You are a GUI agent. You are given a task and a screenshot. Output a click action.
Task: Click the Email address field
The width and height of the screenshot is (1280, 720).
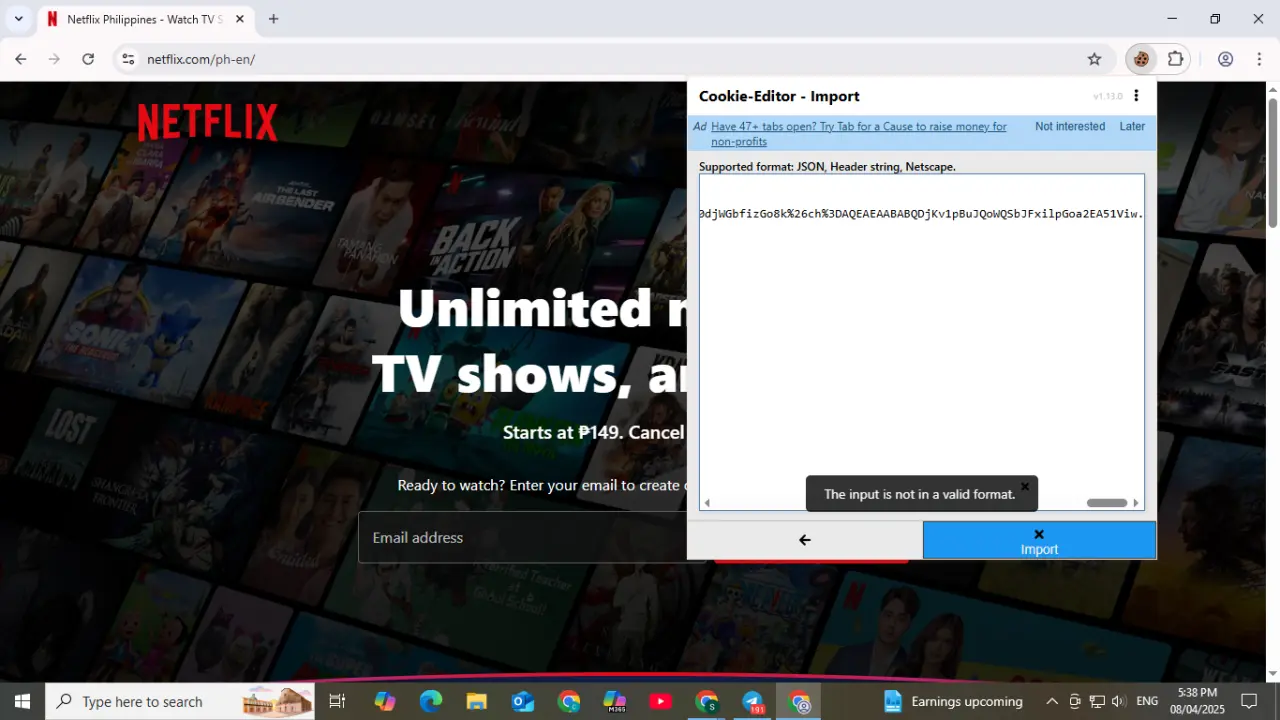point(532,537)
